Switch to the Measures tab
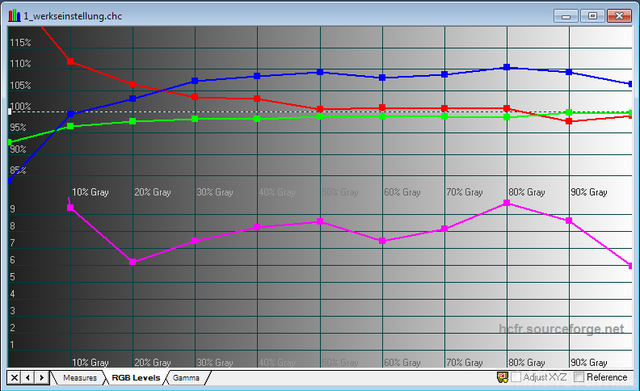640x391 pixels. tap(80, 378)
